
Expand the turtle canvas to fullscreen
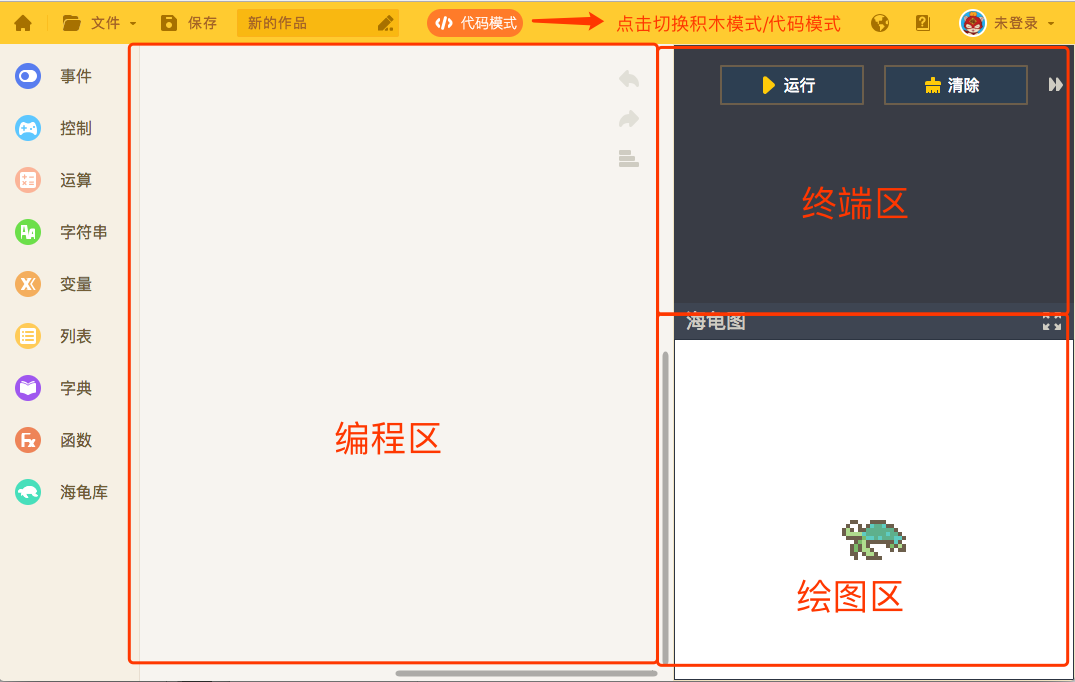click(x=1052, y=322)
